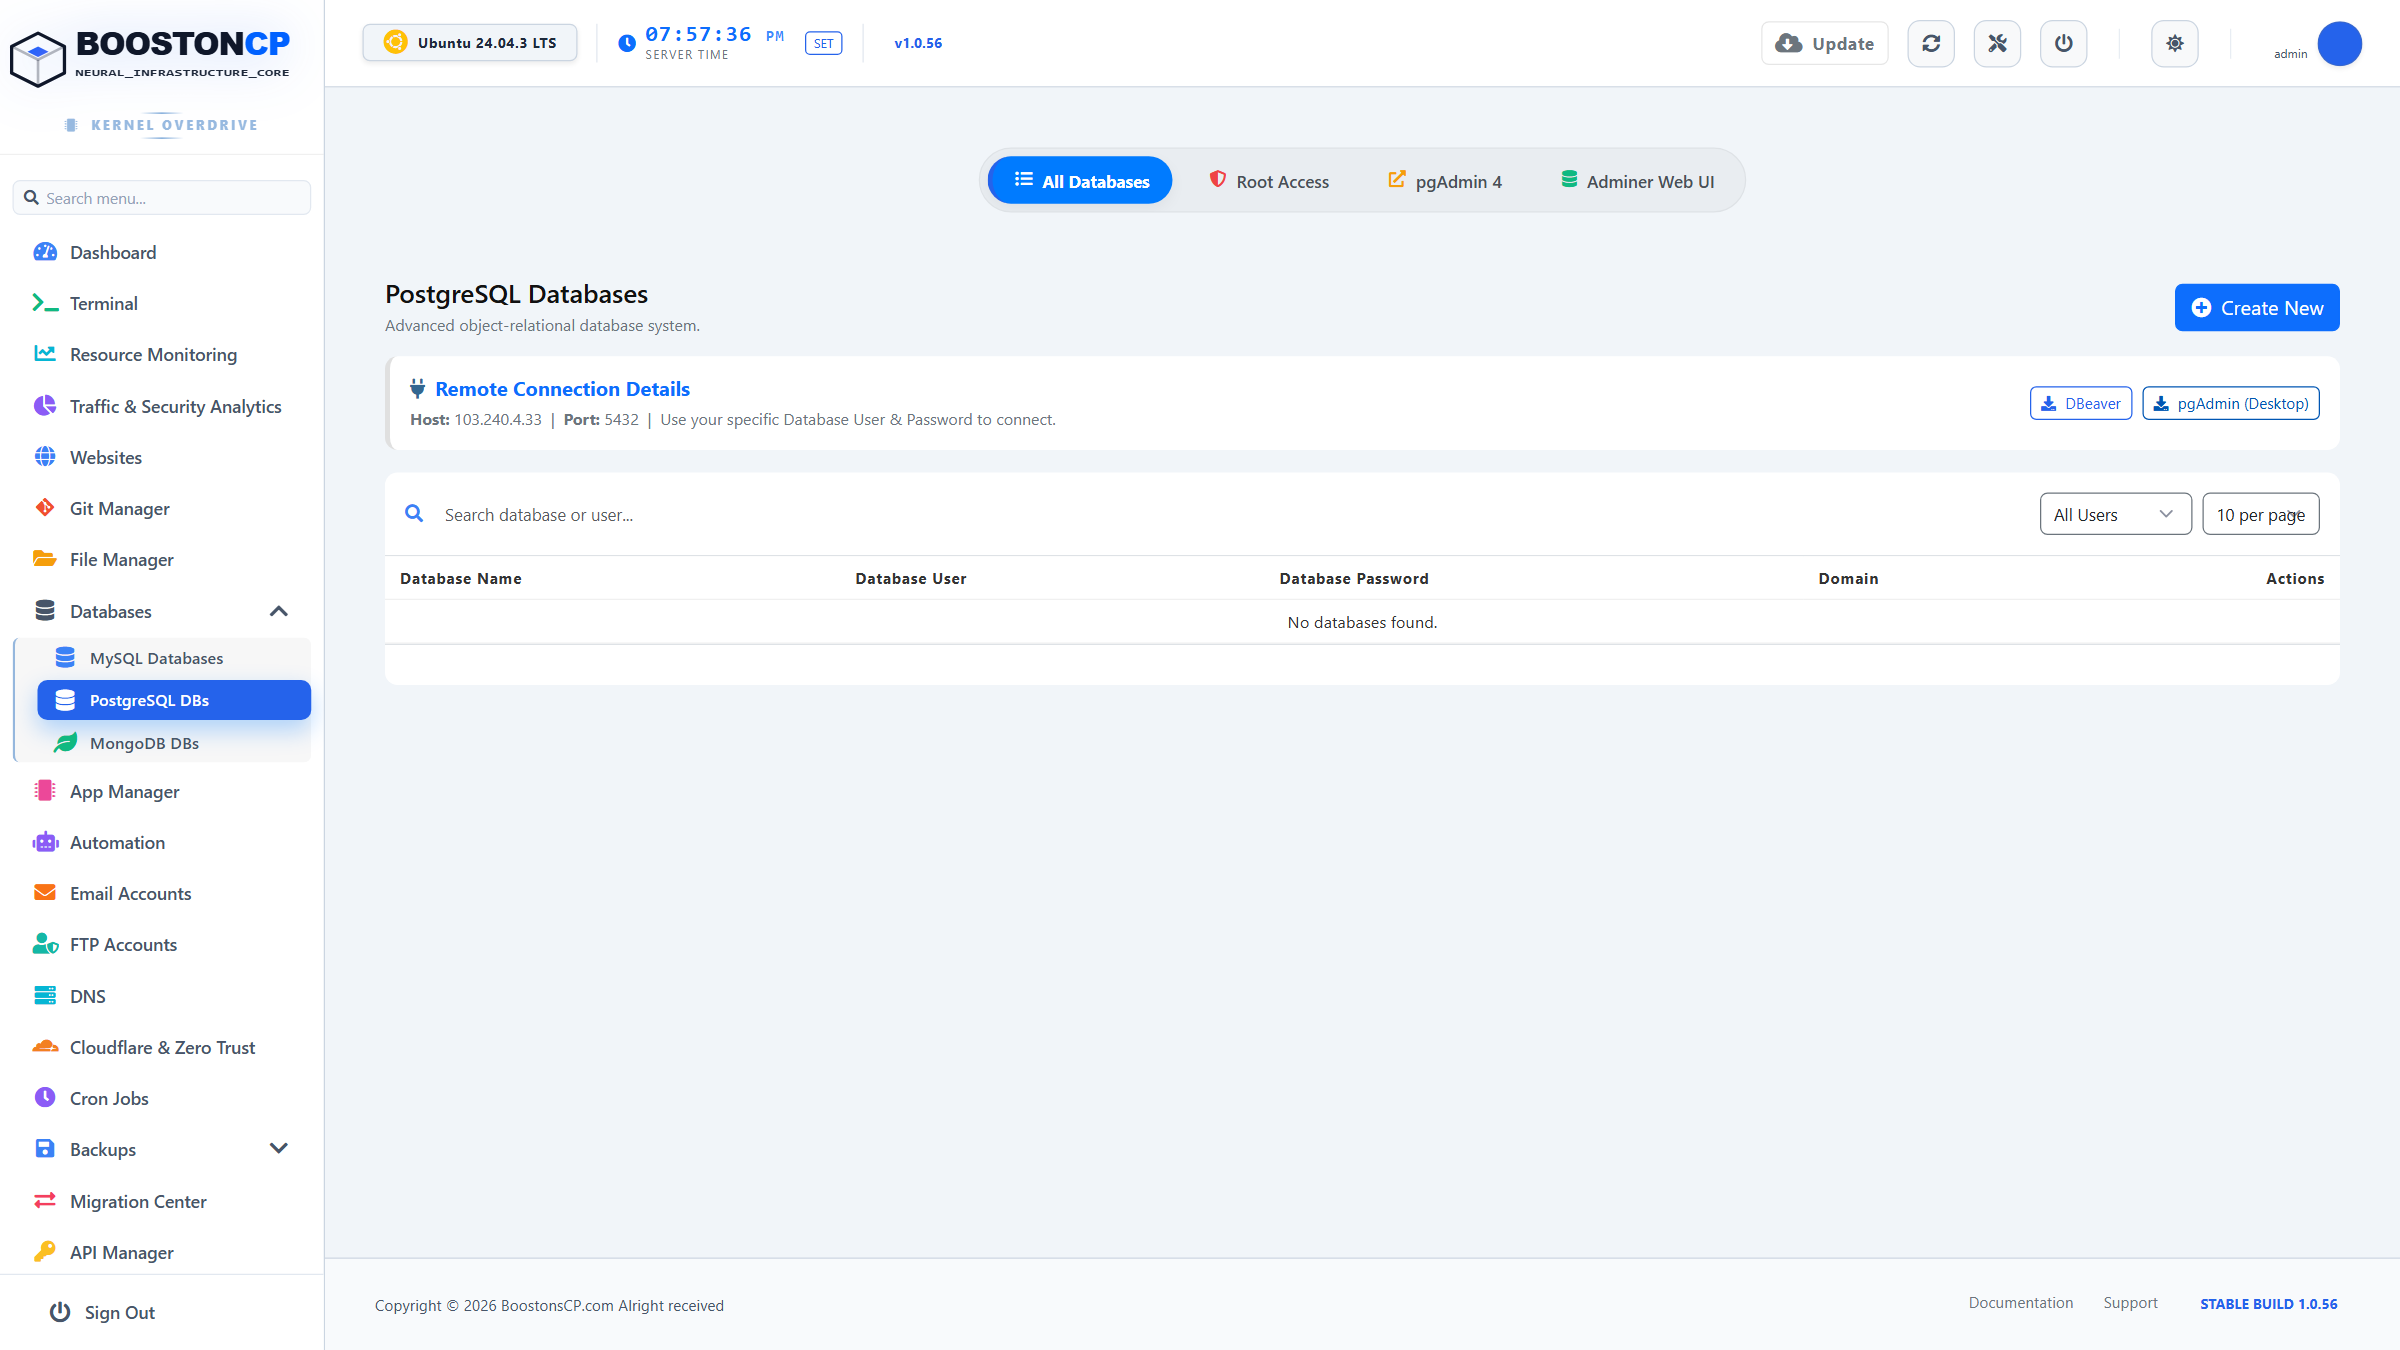Click Create New database button
This screenshot has width=2400, height=1350.
tap(2257, 308)
